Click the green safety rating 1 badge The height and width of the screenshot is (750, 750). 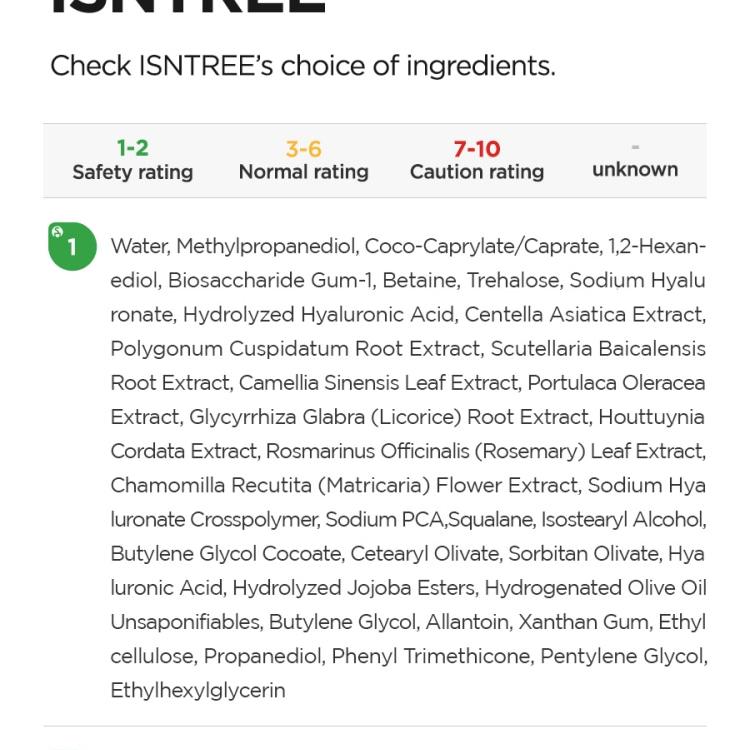coord(72,246)
